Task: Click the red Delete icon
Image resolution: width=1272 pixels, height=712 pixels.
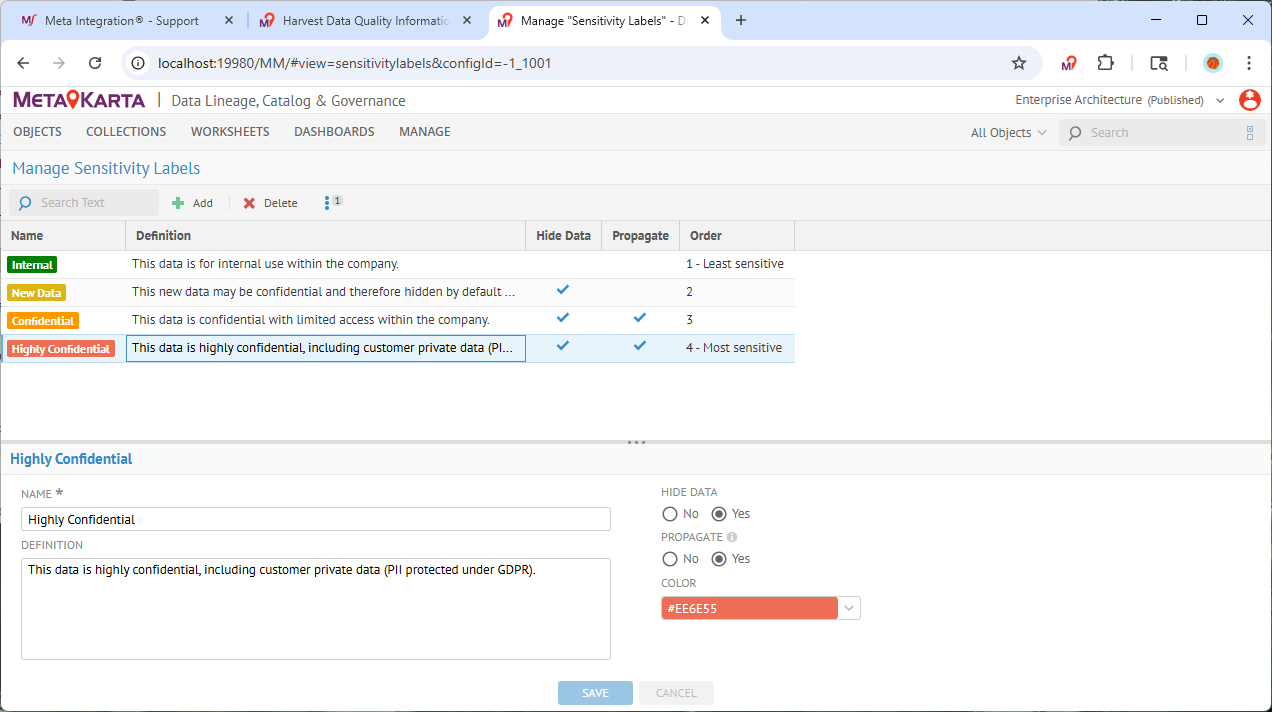Action: coord(249,202)
